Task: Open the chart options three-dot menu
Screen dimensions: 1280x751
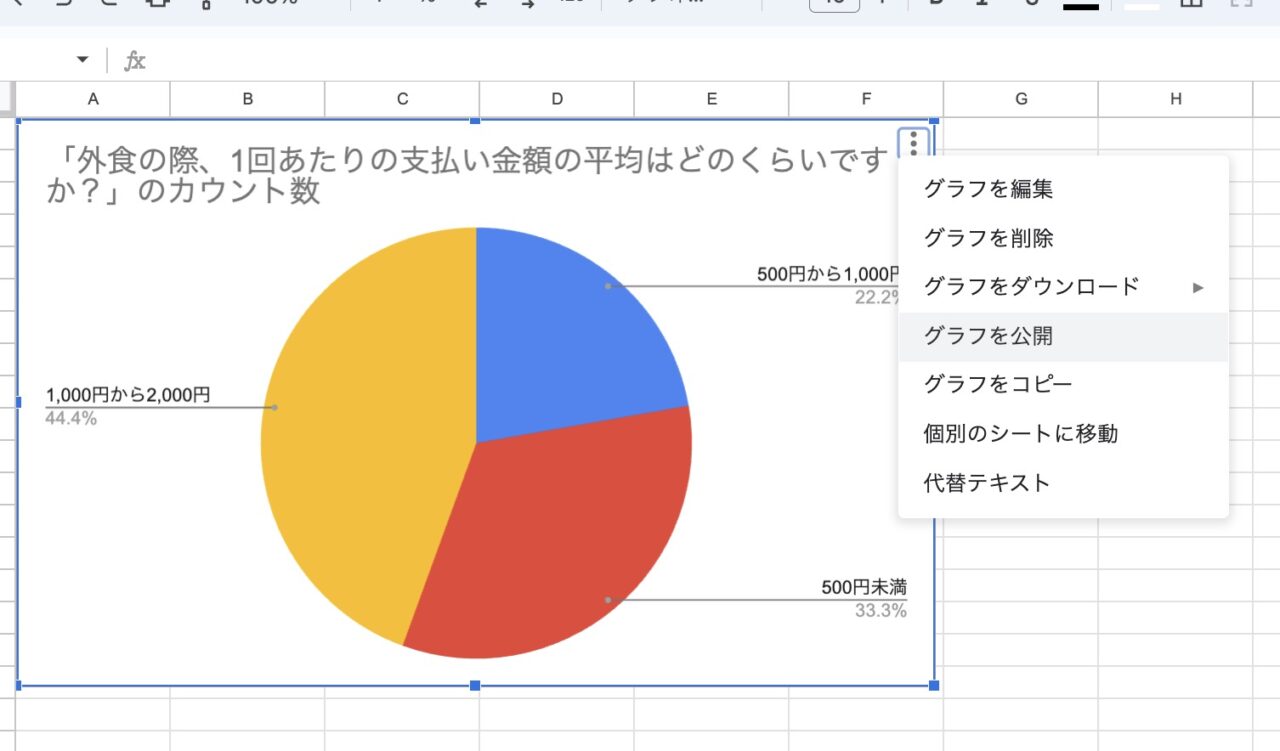Action: pyautogui.click(x=912, y=144)
